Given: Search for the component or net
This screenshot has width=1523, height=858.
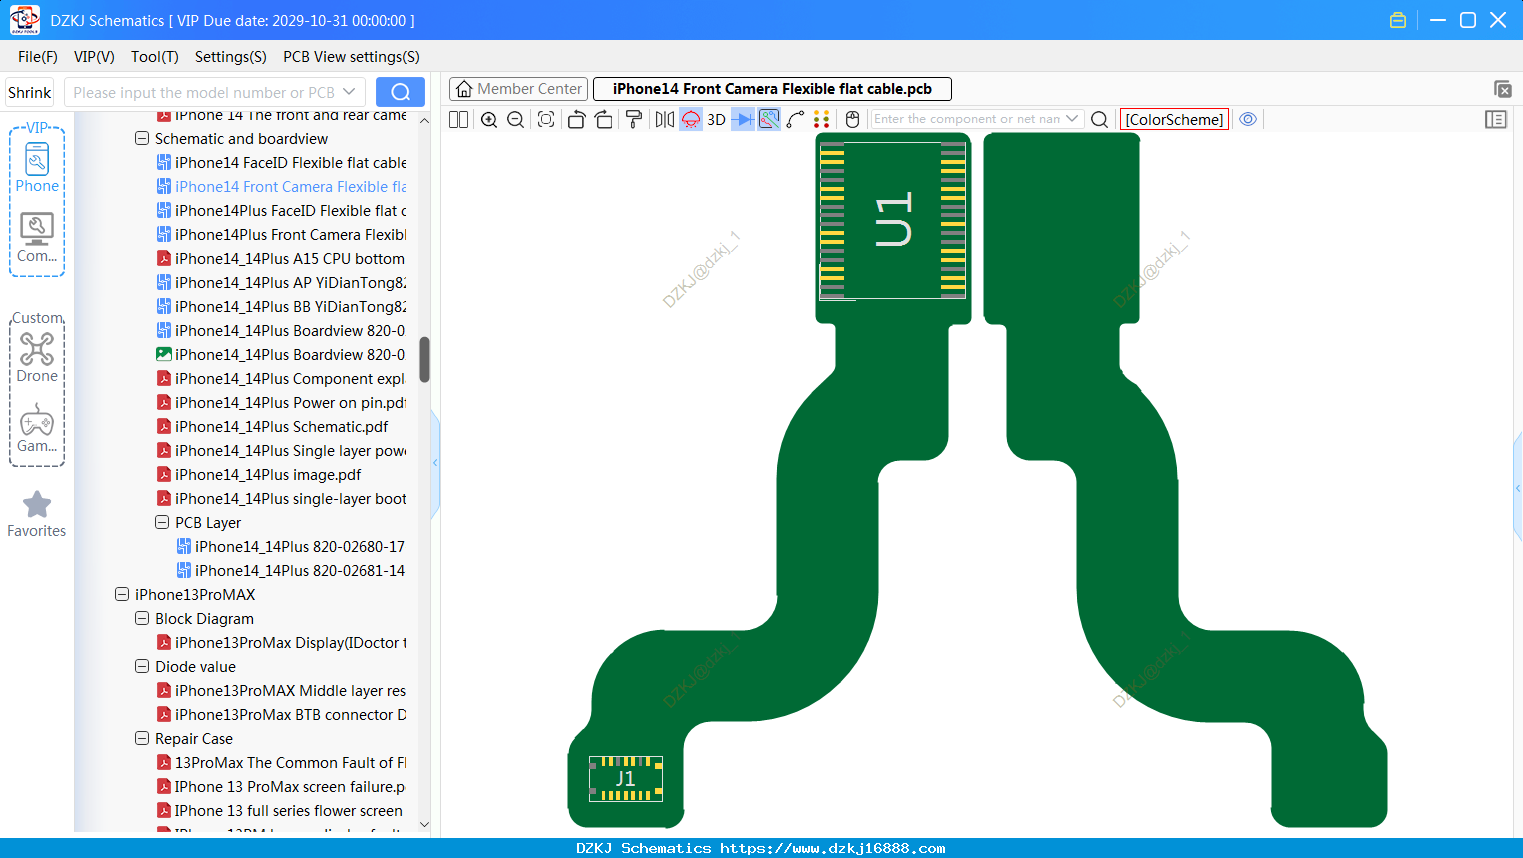Looking at the screenshot, I should [x=1099, y=119].
